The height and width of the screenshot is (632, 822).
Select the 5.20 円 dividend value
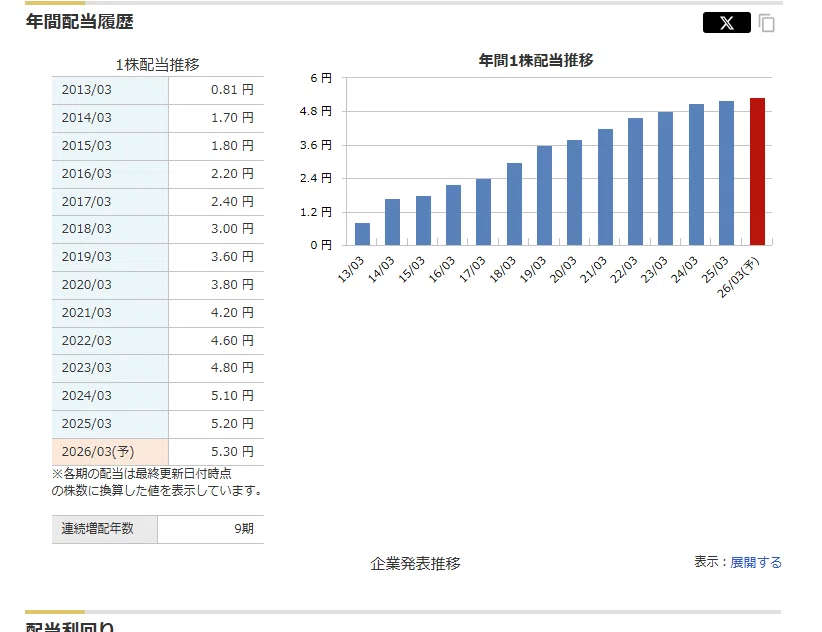click(x=232, y=423)
